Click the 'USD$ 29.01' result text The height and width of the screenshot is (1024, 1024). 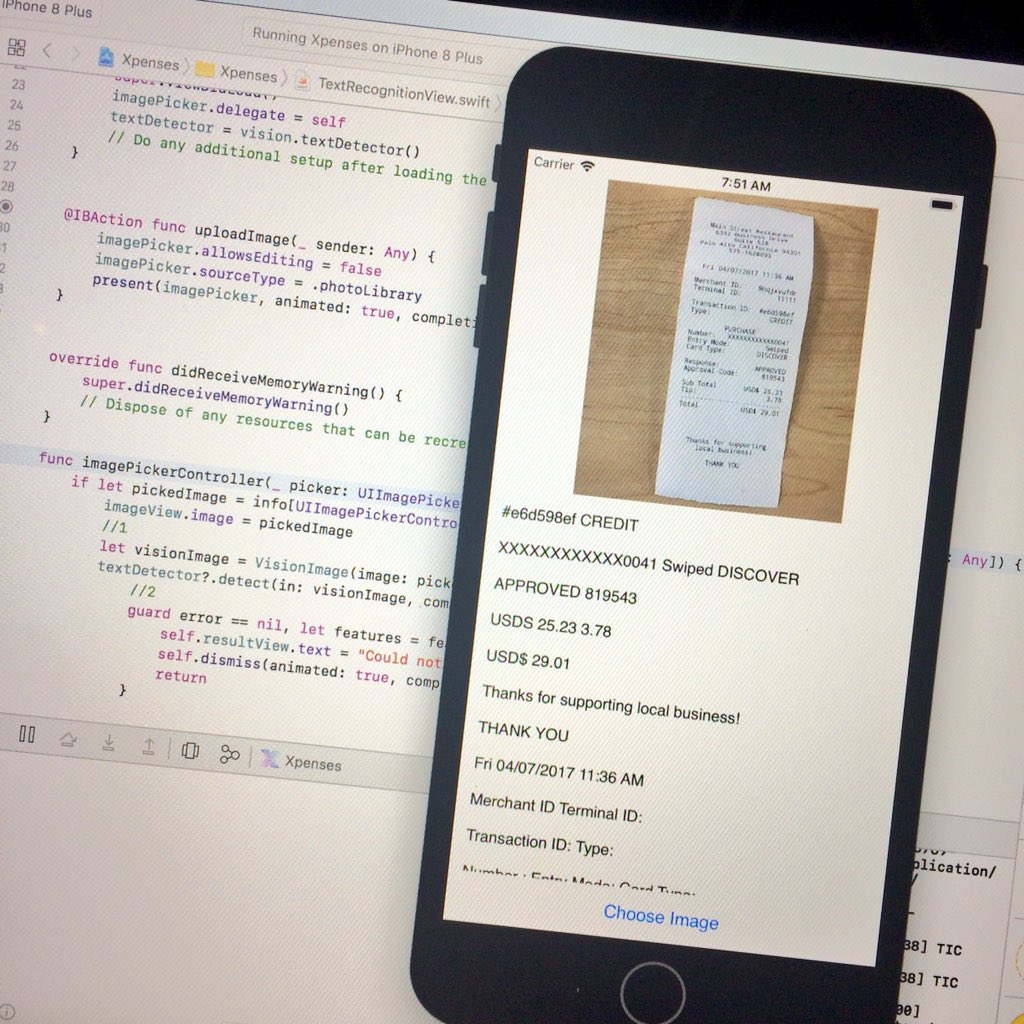pos(528,660)
